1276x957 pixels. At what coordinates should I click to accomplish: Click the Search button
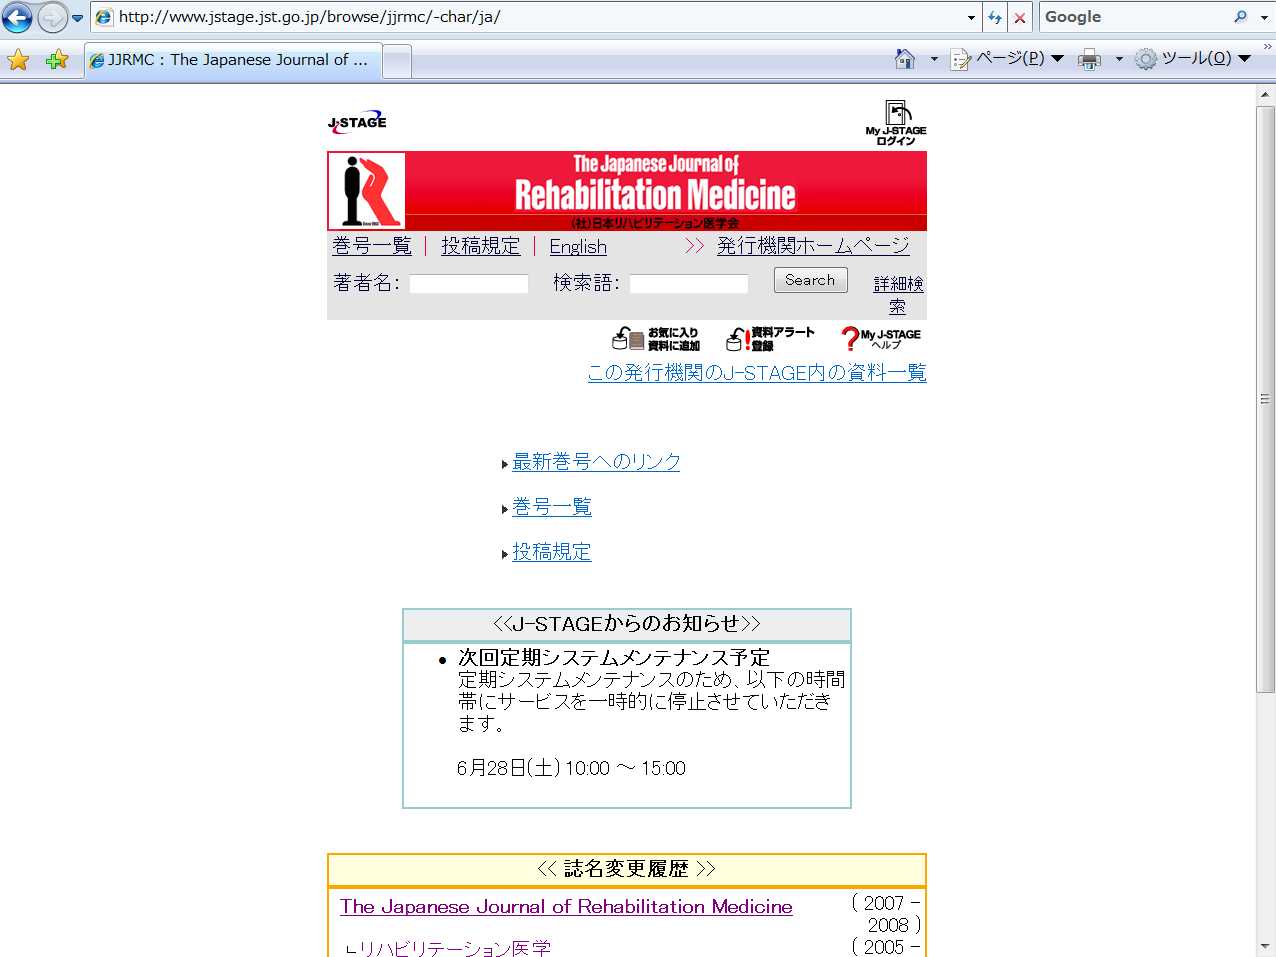click(x=811, y=280)
